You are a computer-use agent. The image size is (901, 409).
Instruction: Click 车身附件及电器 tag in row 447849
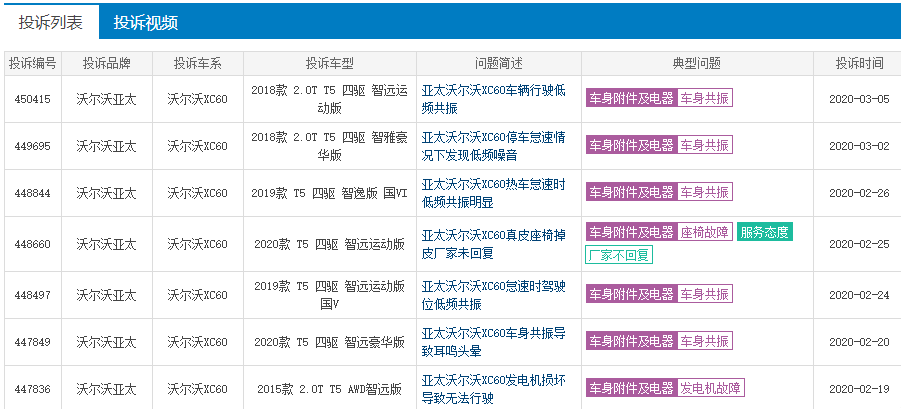(632, 341)
